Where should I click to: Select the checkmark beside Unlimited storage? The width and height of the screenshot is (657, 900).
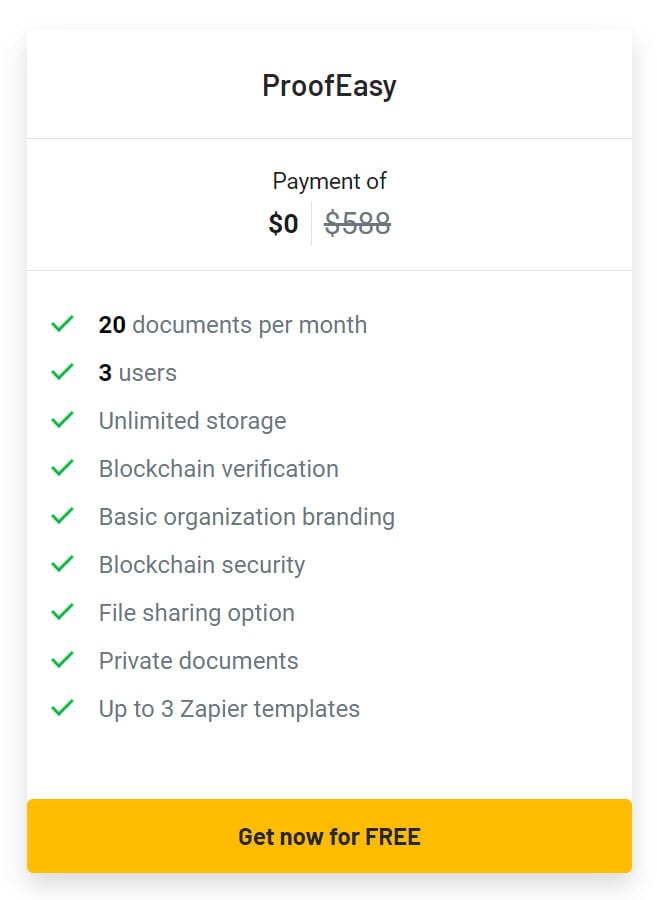pos(62,420)
